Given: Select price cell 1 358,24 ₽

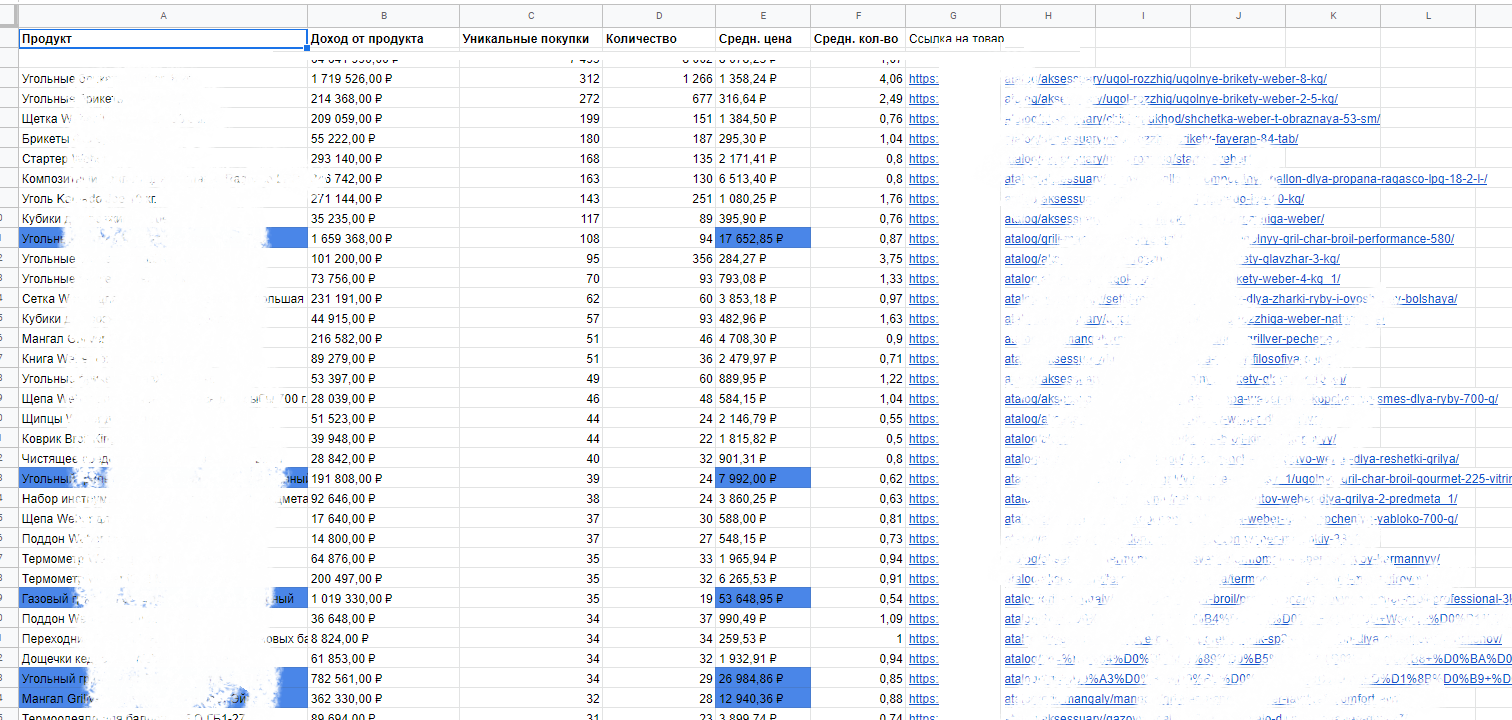Looking at the screenshot, I should point(763,79).
